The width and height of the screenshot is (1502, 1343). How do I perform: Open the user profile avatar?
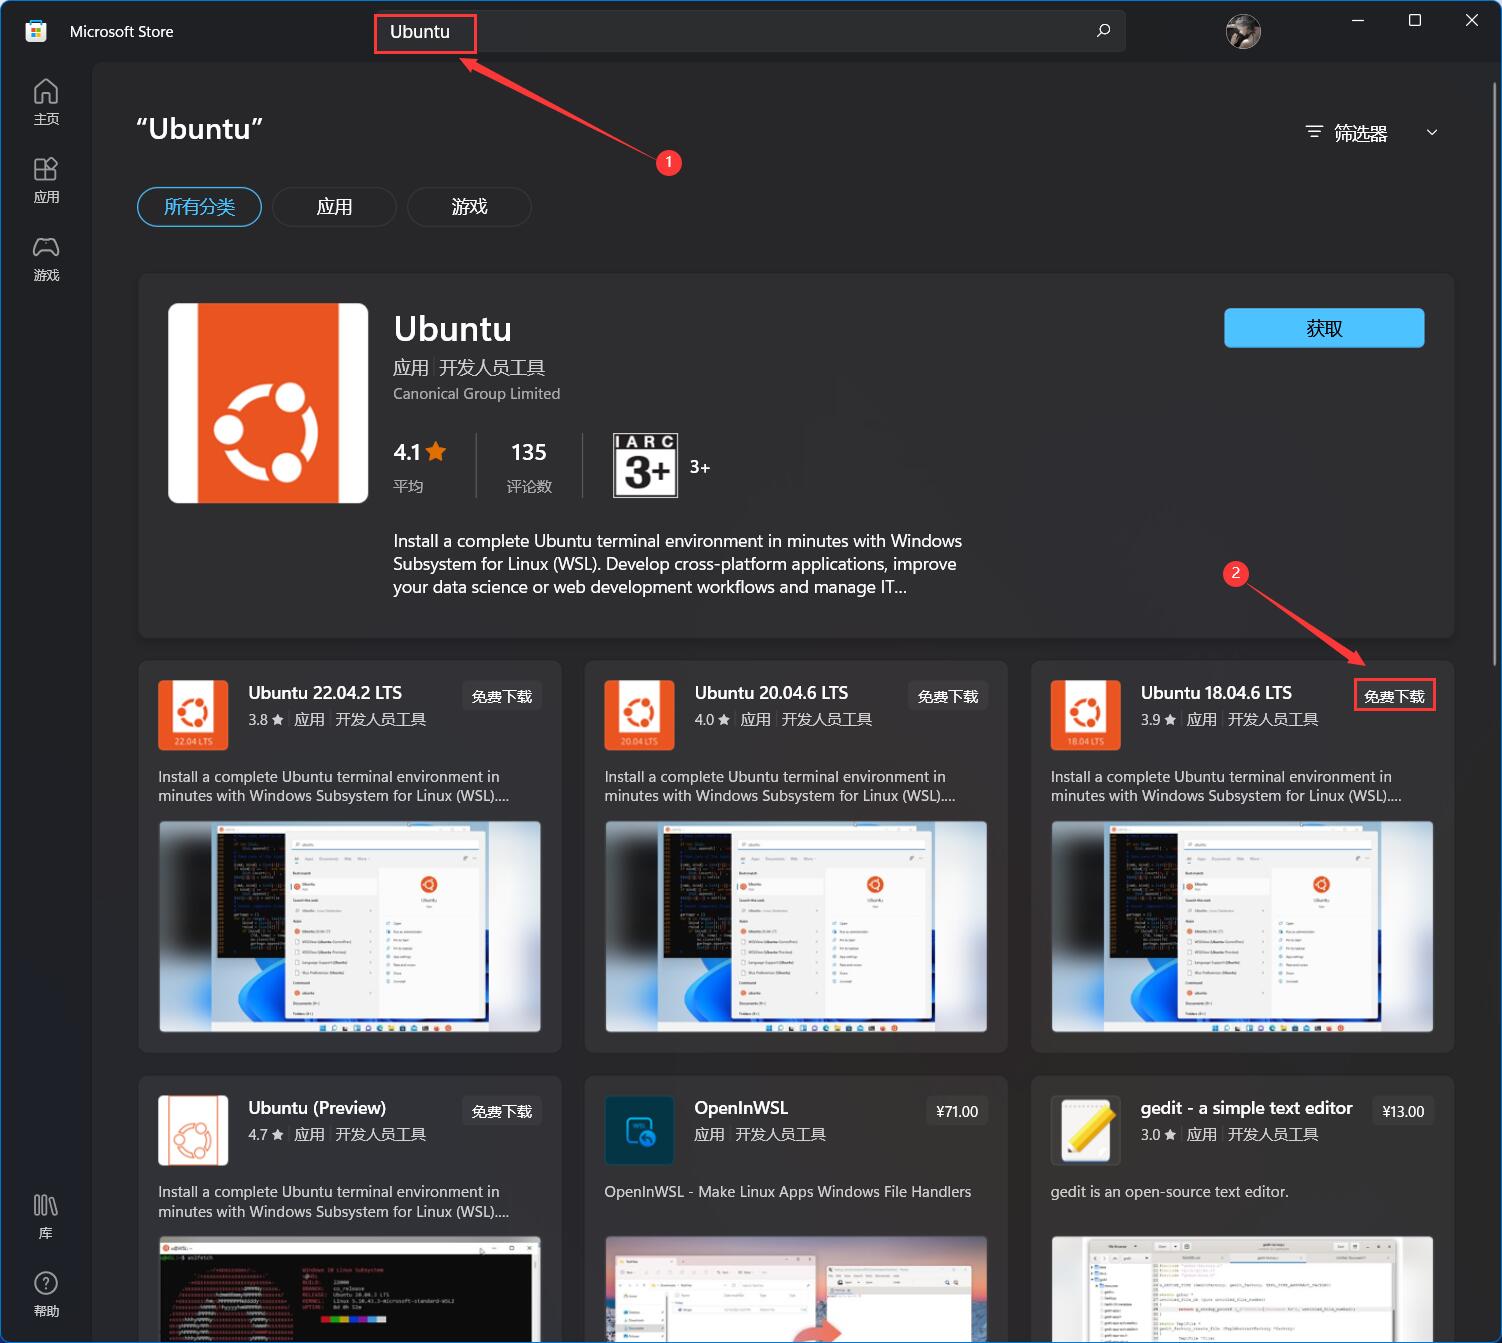pyautogui.click(x=1243, y=32)
